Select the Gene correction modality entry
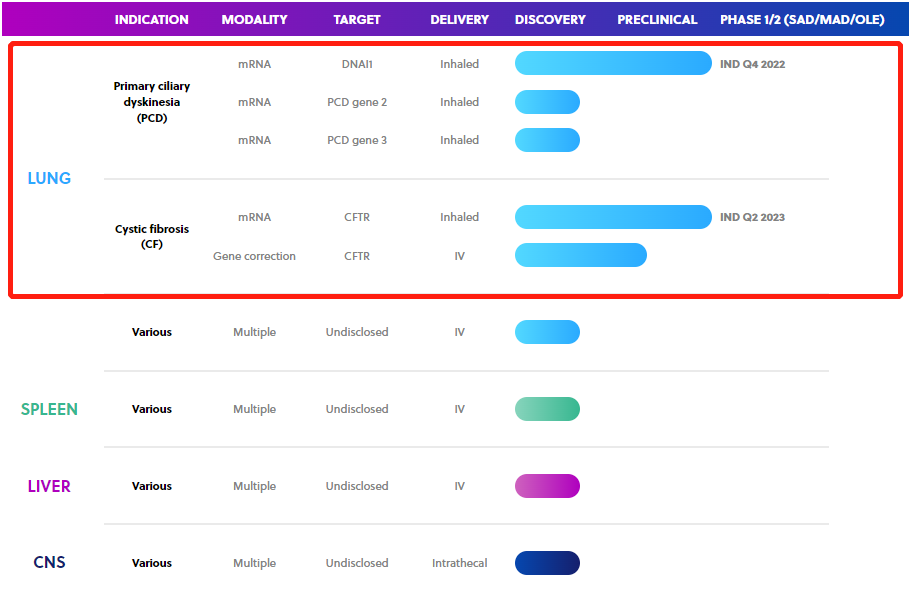Screen dimensions: 912x601 click(x=254, y=256)
